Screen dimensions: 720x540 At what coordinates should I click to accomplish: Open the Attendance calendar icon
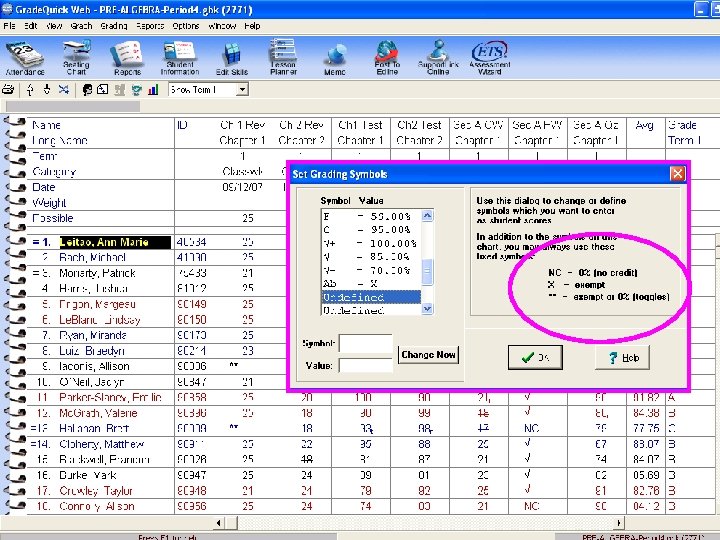pos(25,58)
